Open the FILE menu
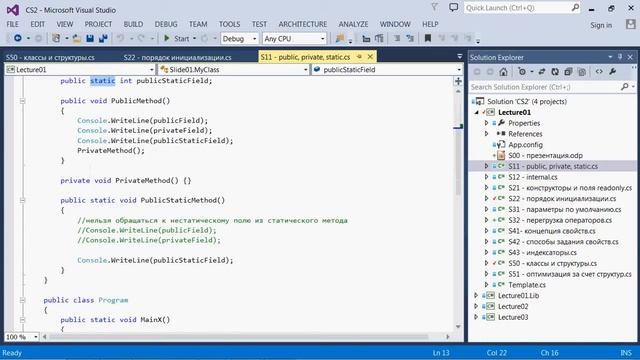640x360 pixels. point(13,24)
